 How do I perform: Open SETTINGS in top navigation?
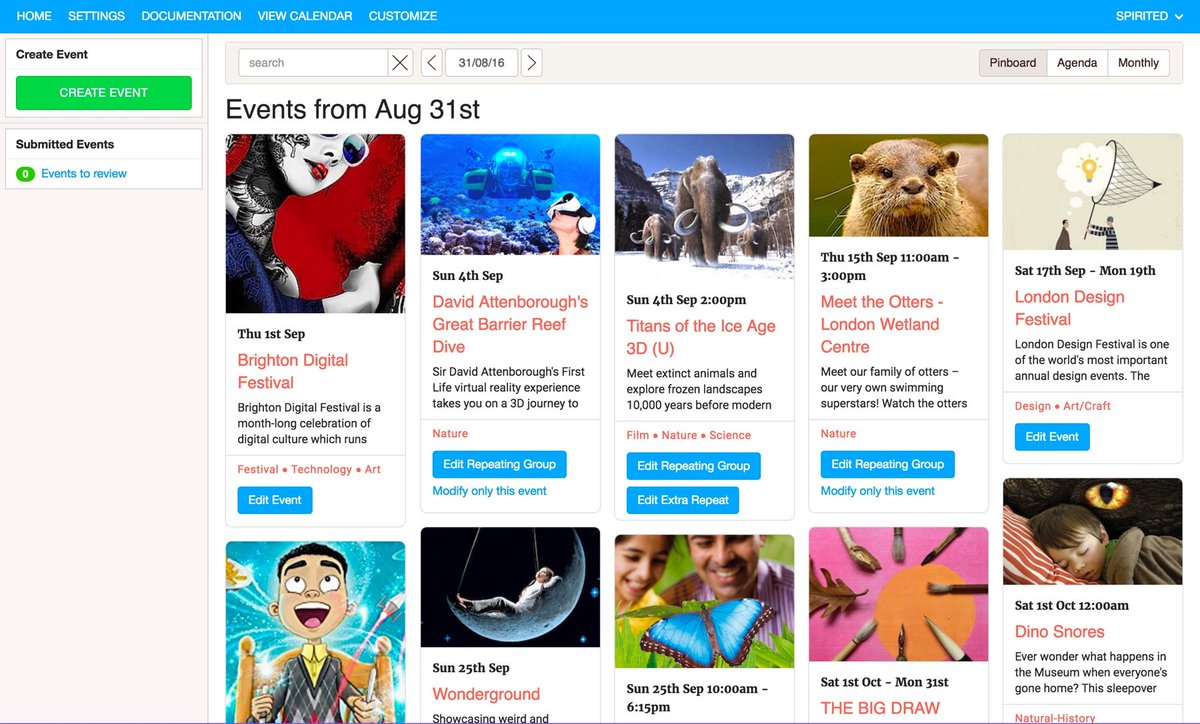[x=96, y=16]
